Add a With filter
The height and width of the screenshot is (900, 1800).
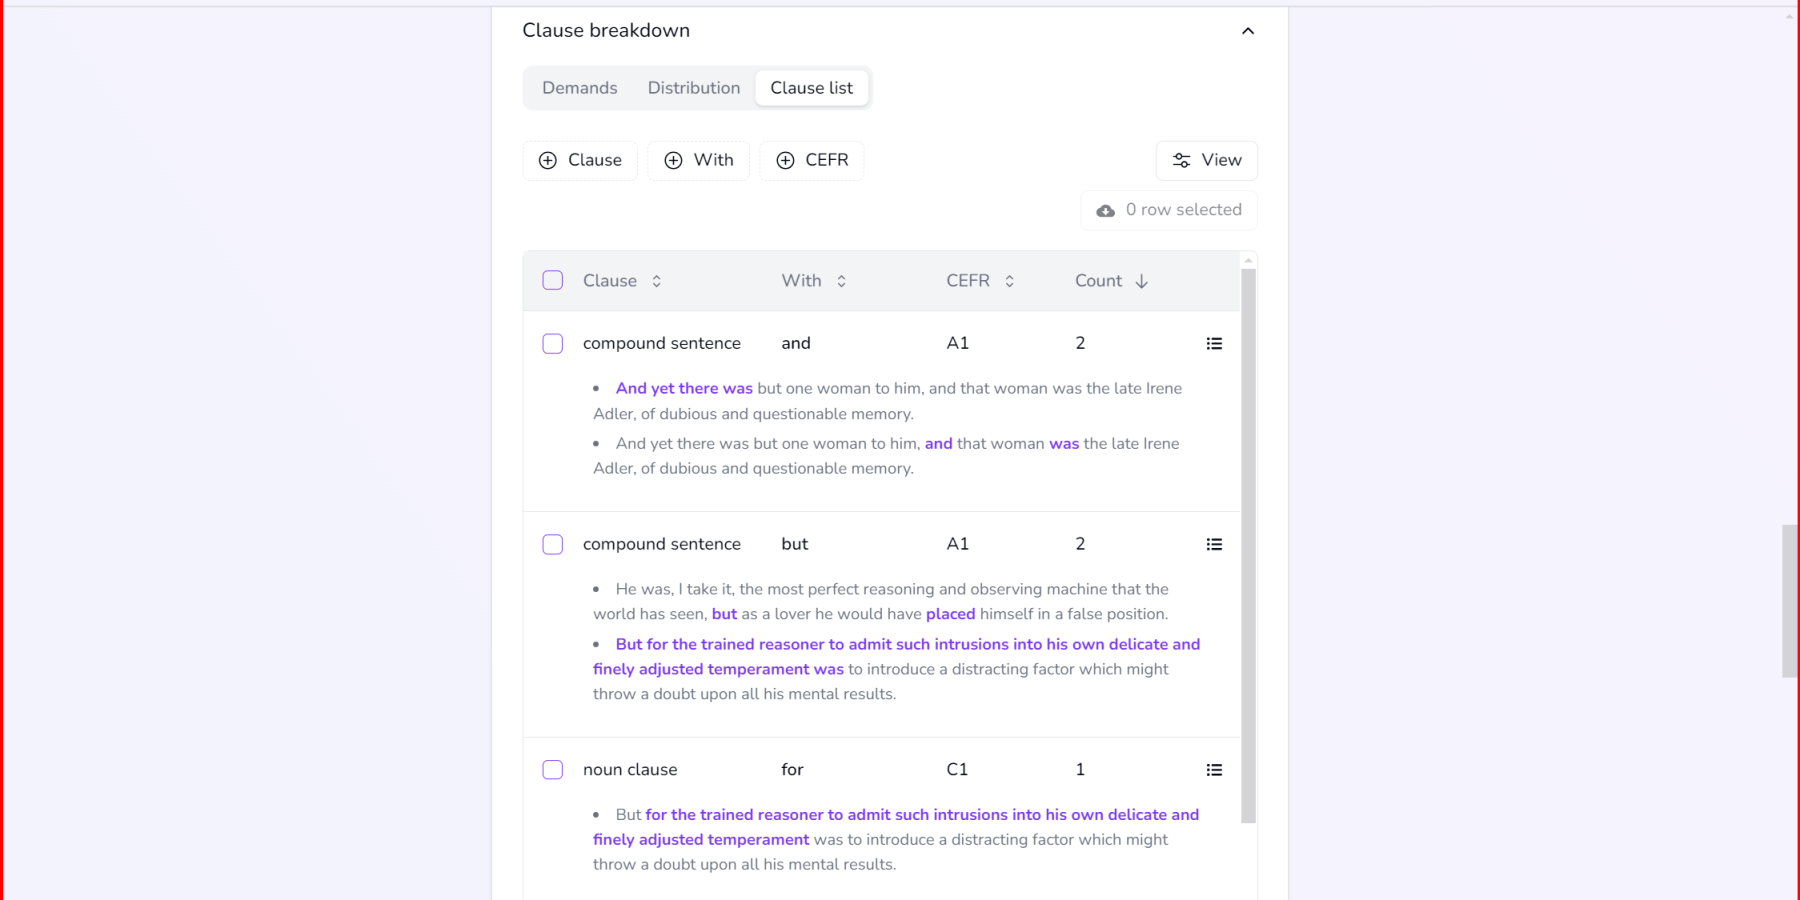699,160
